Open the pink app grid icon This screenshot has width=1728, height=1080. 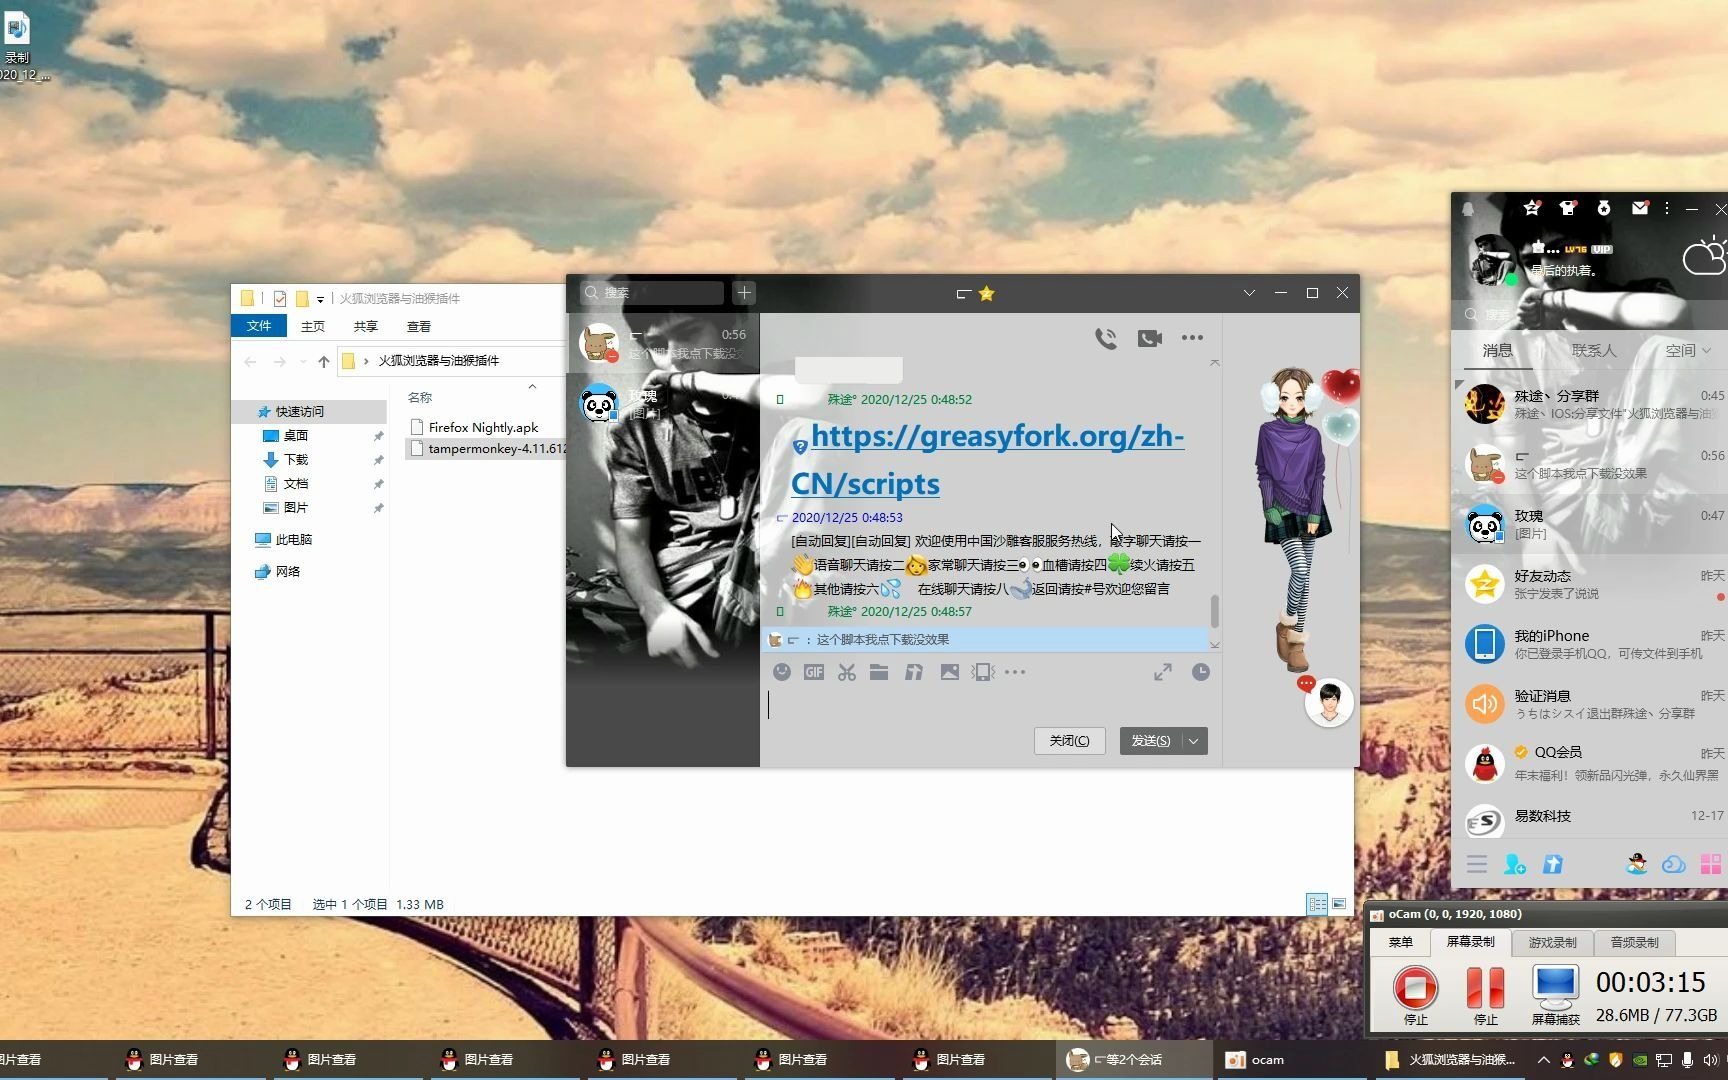1711,864
